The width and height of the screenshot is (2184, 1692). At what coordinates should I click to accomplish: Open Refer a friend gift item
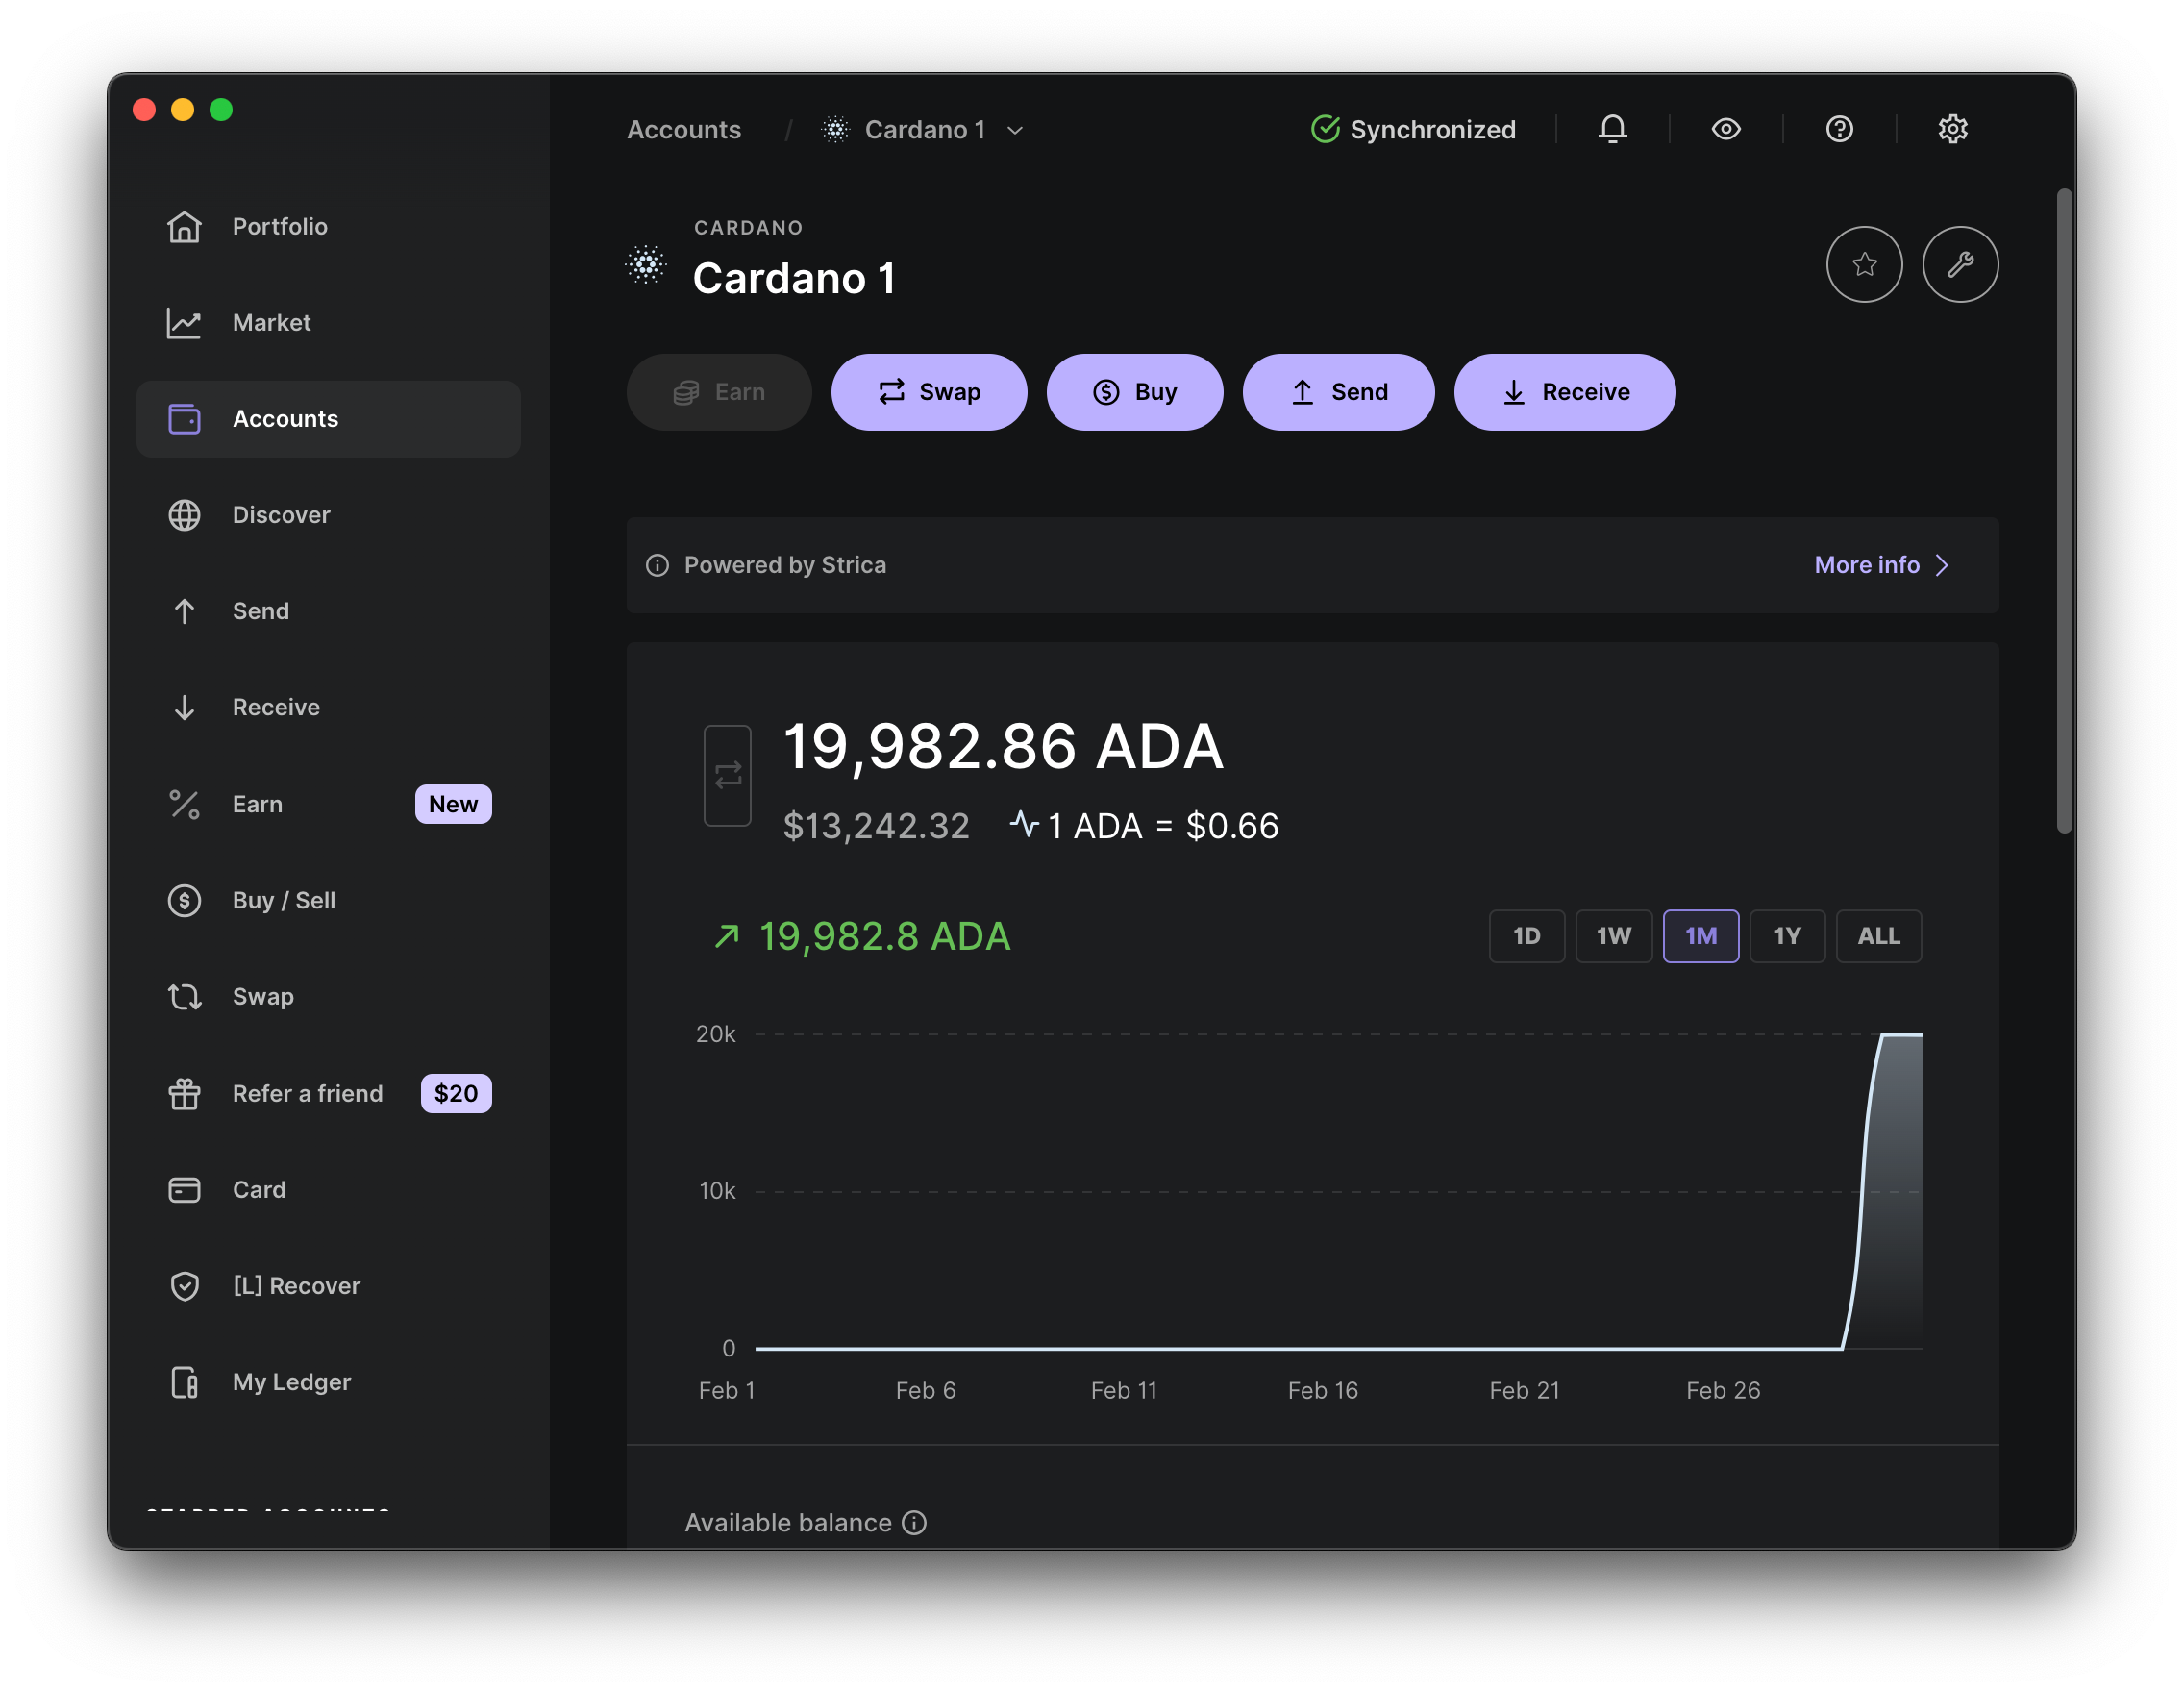tap(307, 1093)
